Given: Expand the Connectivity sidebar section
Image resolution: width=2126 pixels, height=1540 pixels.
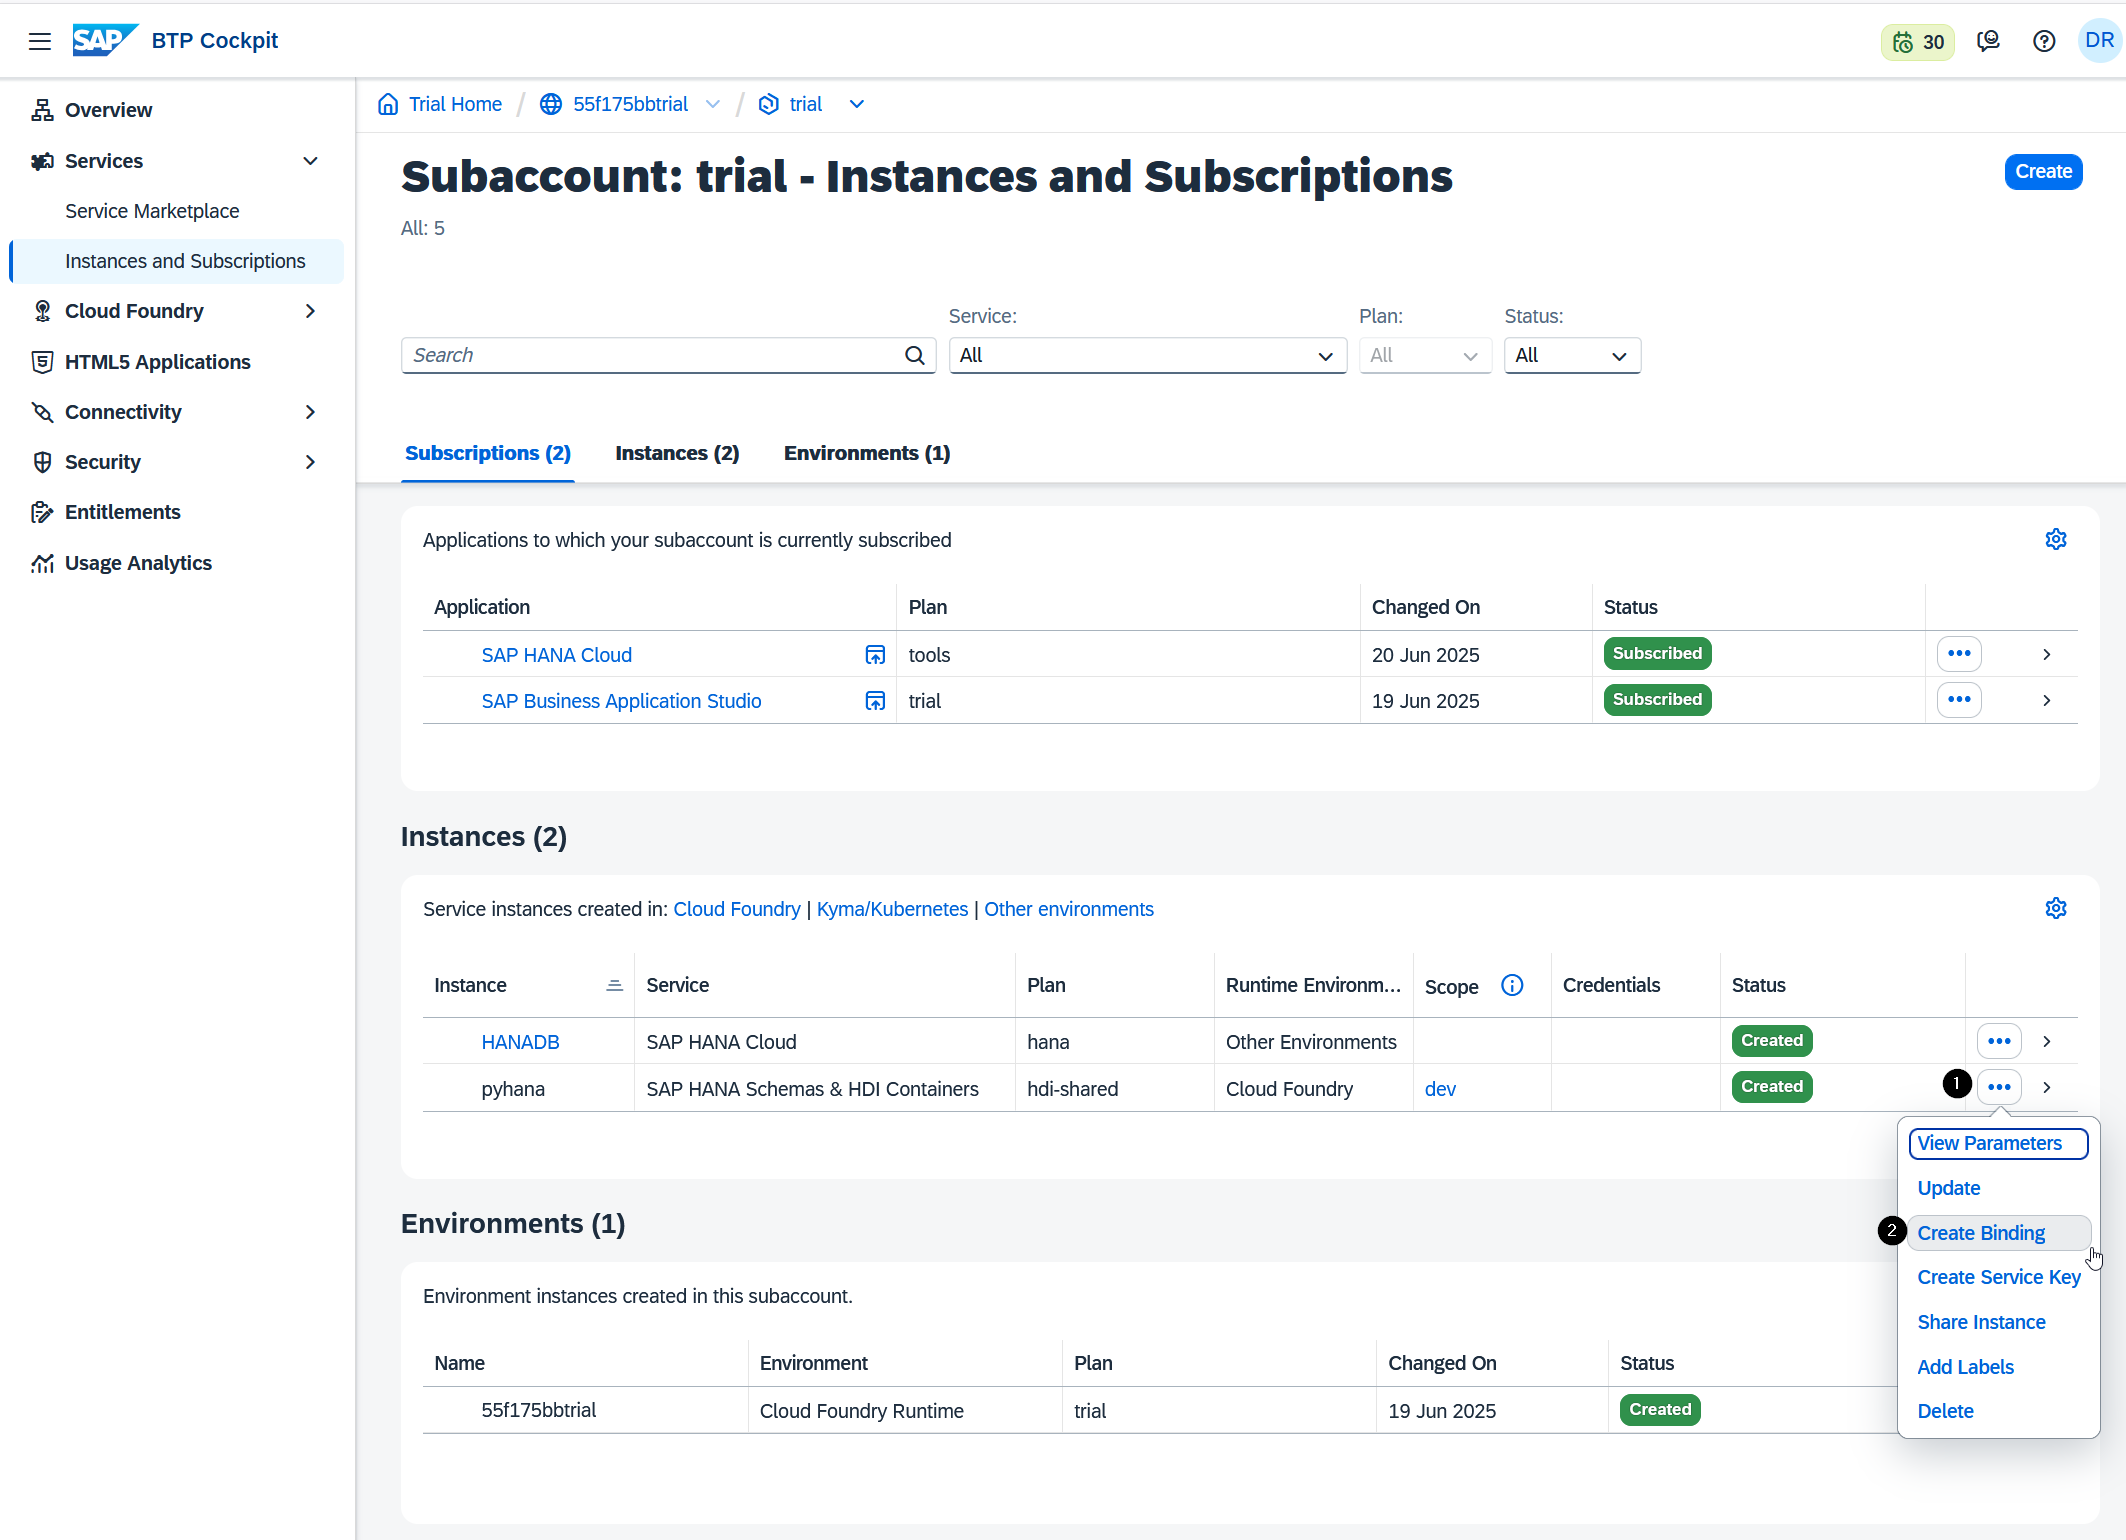Looking at the screenshot, I should (x=310, y=412).
